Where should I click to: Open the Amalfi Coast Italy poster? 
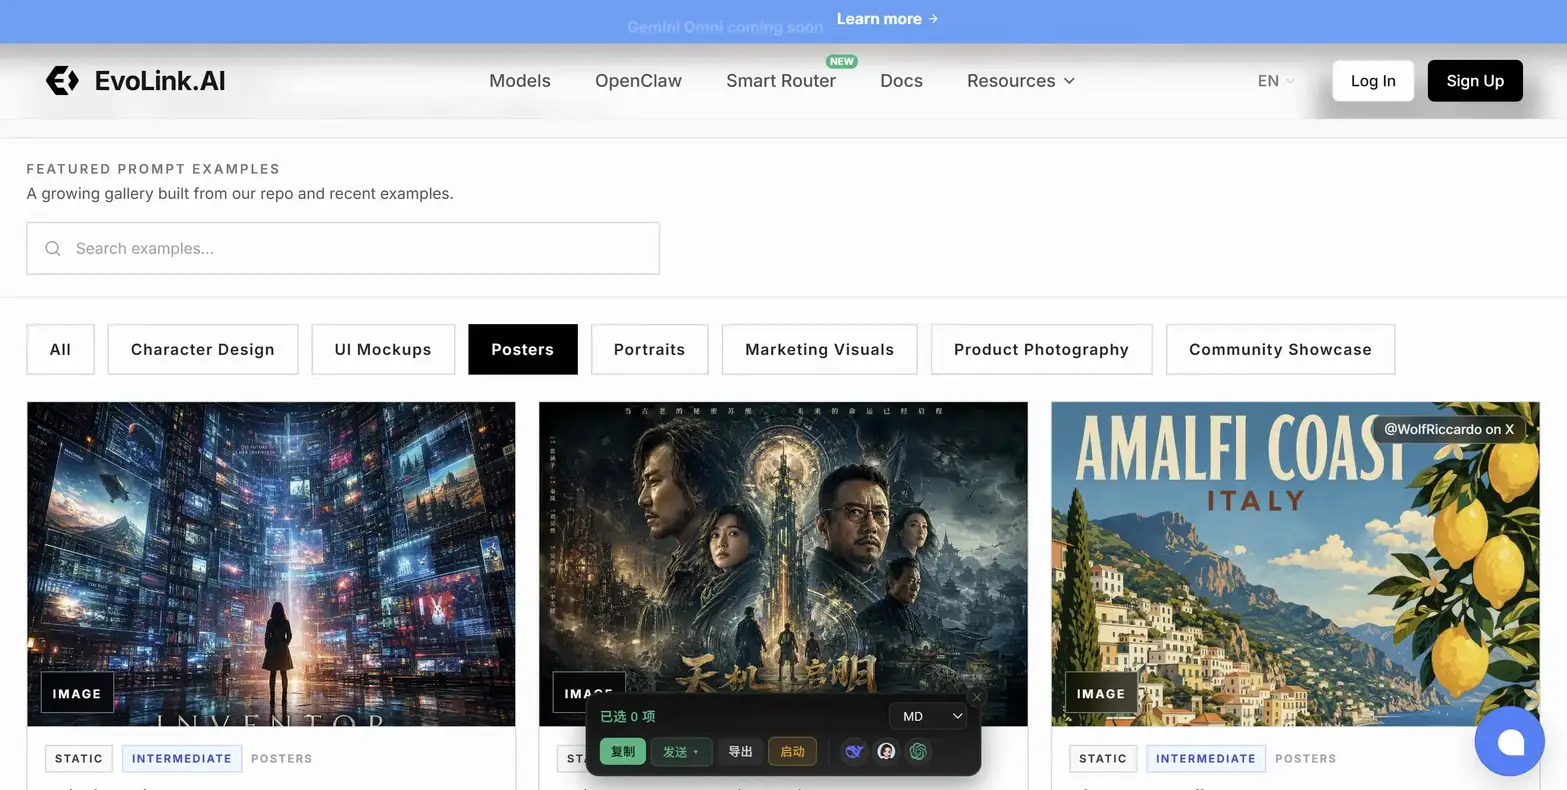click(x=1295, y=564)
